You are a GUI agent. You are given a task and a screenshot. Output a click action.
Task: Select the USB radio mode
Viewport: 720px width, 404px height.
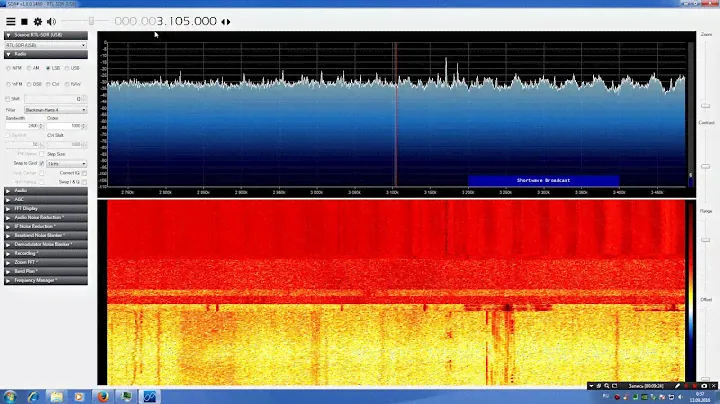pos(66,68)
